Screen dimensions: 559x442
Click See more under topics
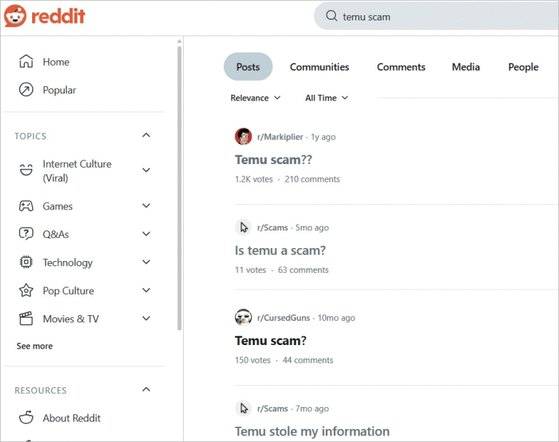(x=35, y=346)
